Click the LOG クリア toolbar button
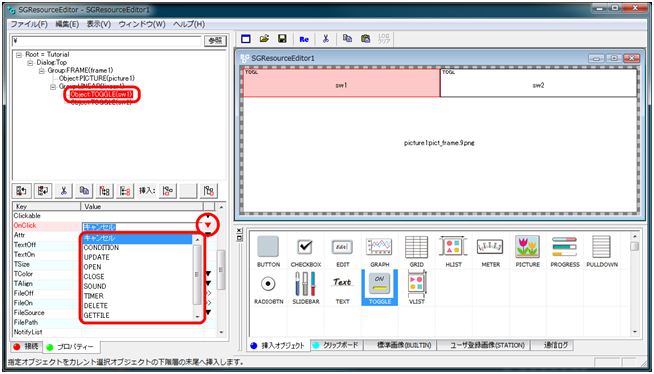The image size is (654, 374). (384, 39)
